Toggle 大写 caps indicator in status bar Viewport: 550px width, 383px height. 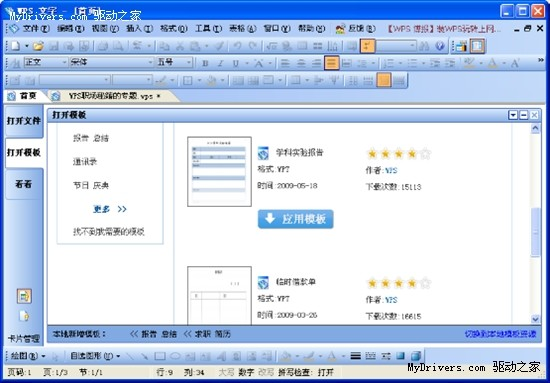tap(226, 372)
